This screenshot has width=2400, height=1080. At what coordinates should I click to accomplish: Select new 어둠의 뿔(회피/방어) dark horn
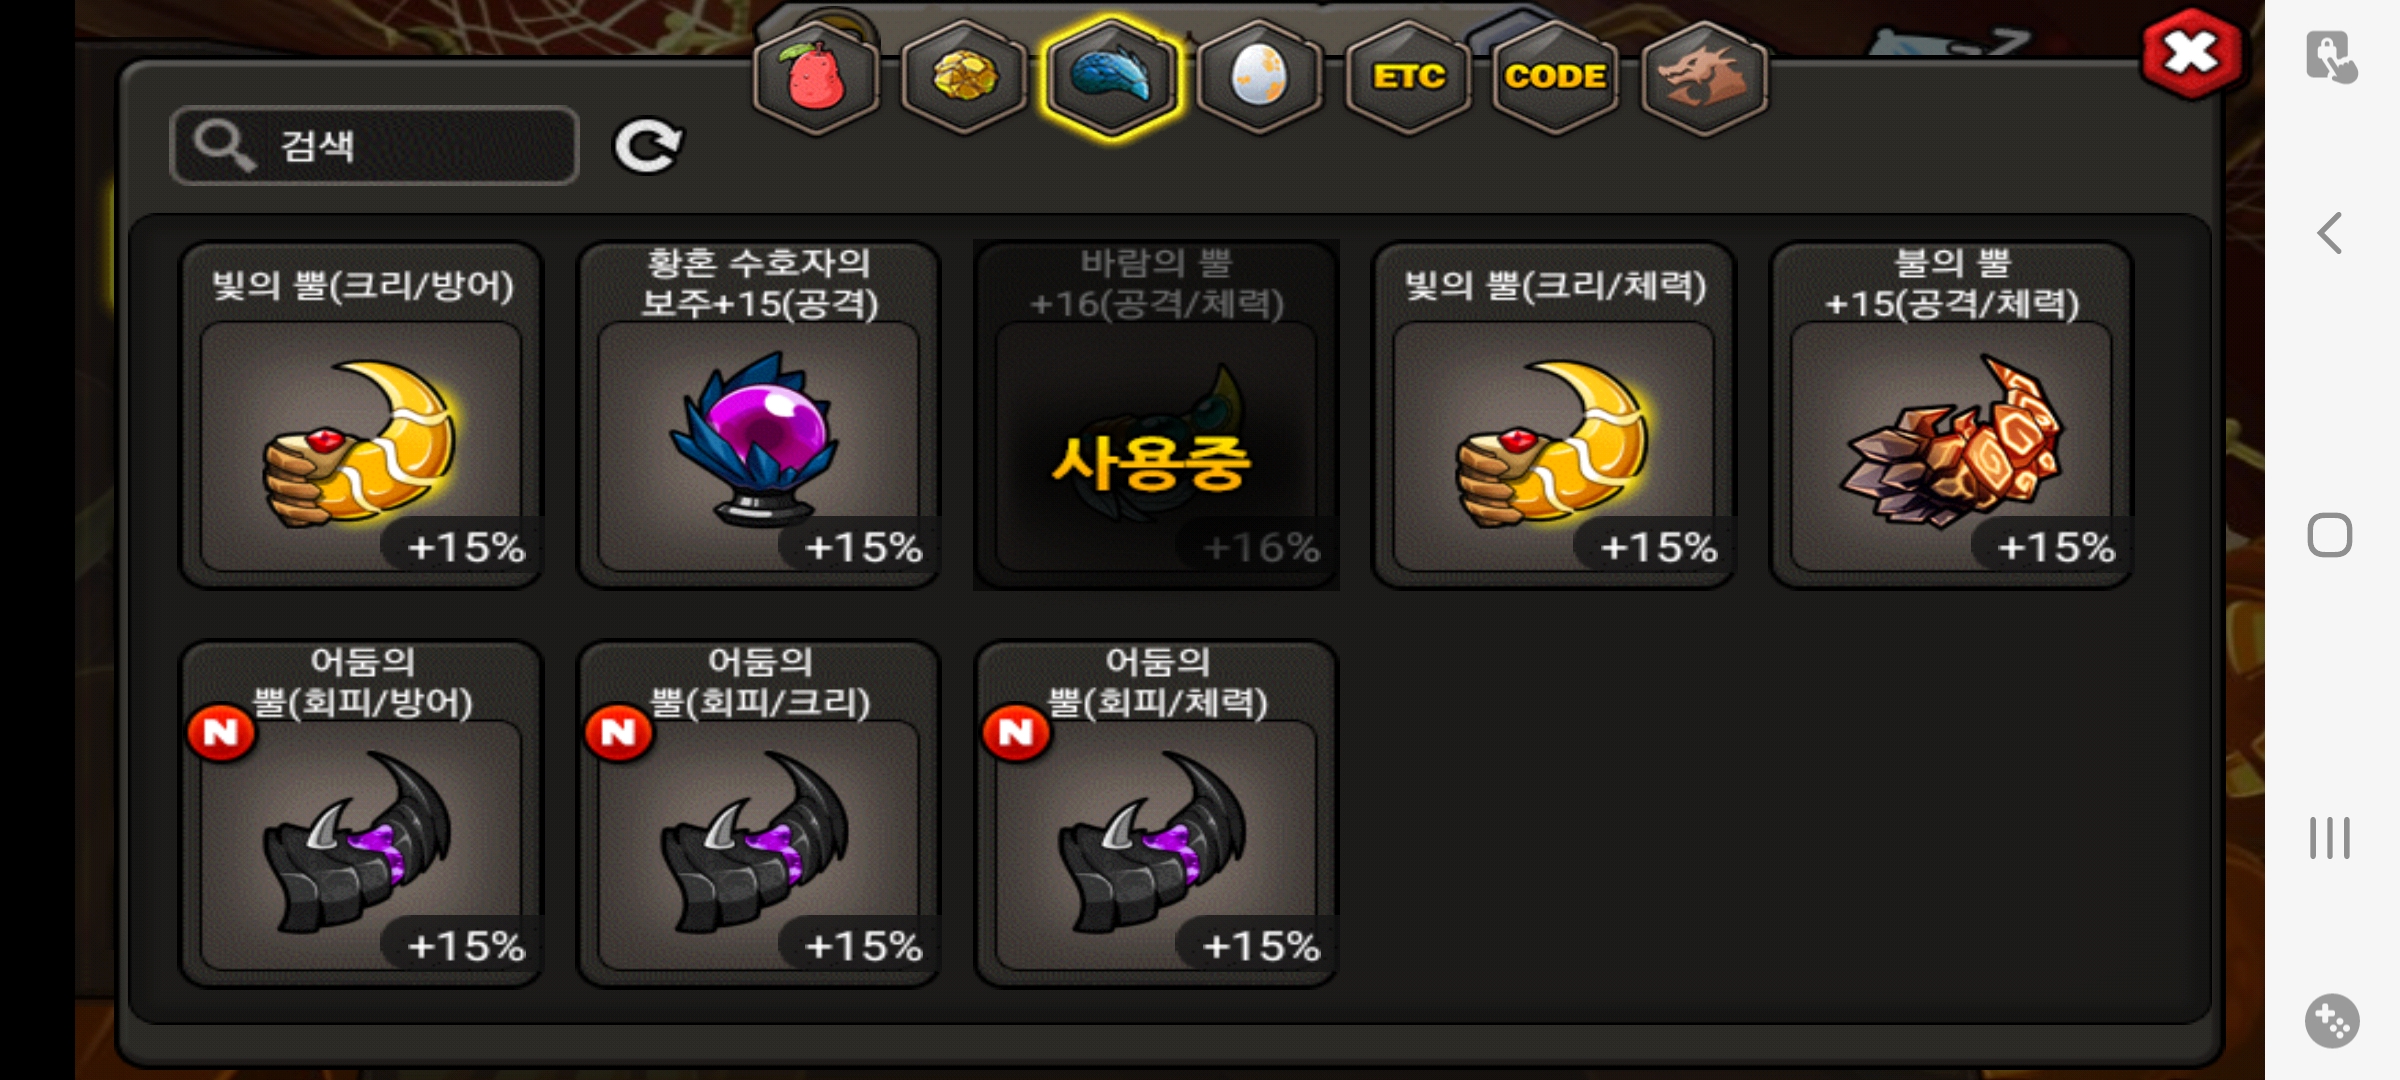tap(361, 814)
